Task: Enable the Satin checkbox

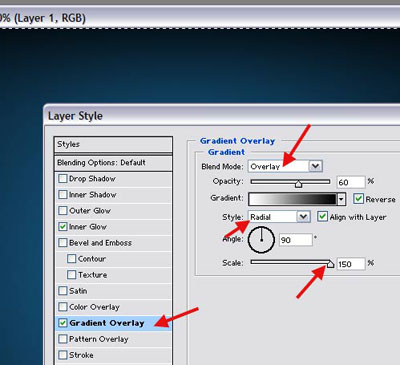Action: [x=63, y=291]
